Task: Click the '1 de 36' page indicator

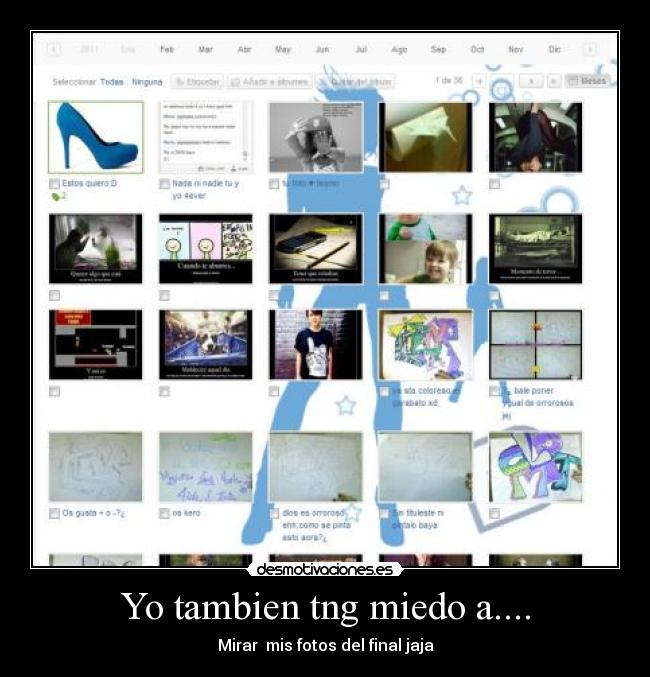Action: coord(449,80)
